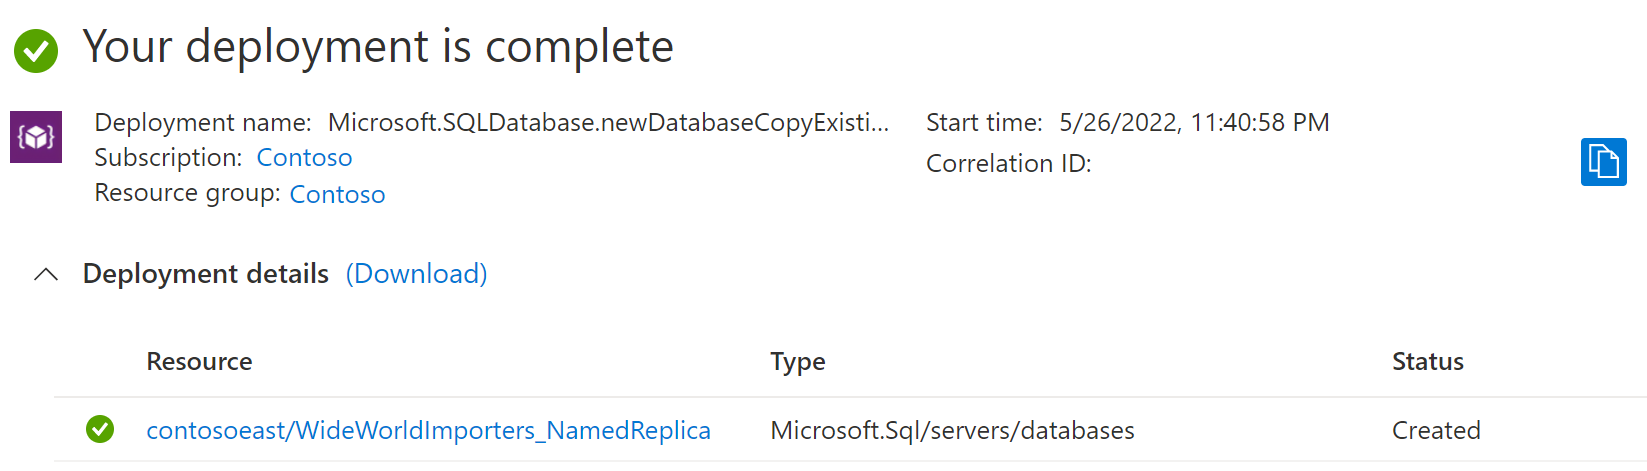Click the 'Your deployment is complete' heading
The height and width of the screenshot is (471, 1647).
click(378, 47)
